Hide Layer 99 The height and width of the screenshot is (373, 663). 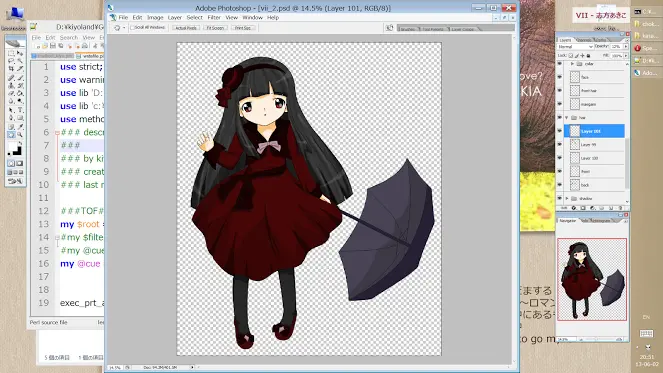point(559,144)
